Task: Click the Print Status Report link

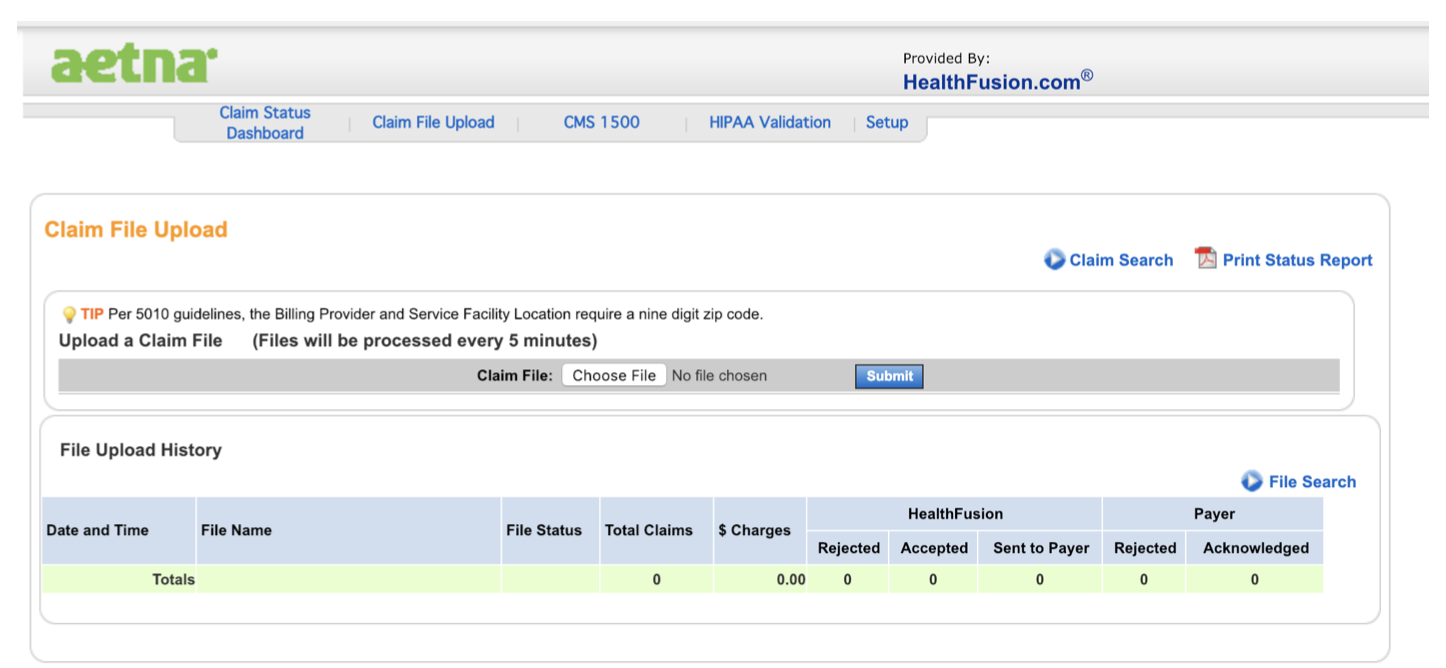Action: pyautogui.click(x=1296, y=259)
